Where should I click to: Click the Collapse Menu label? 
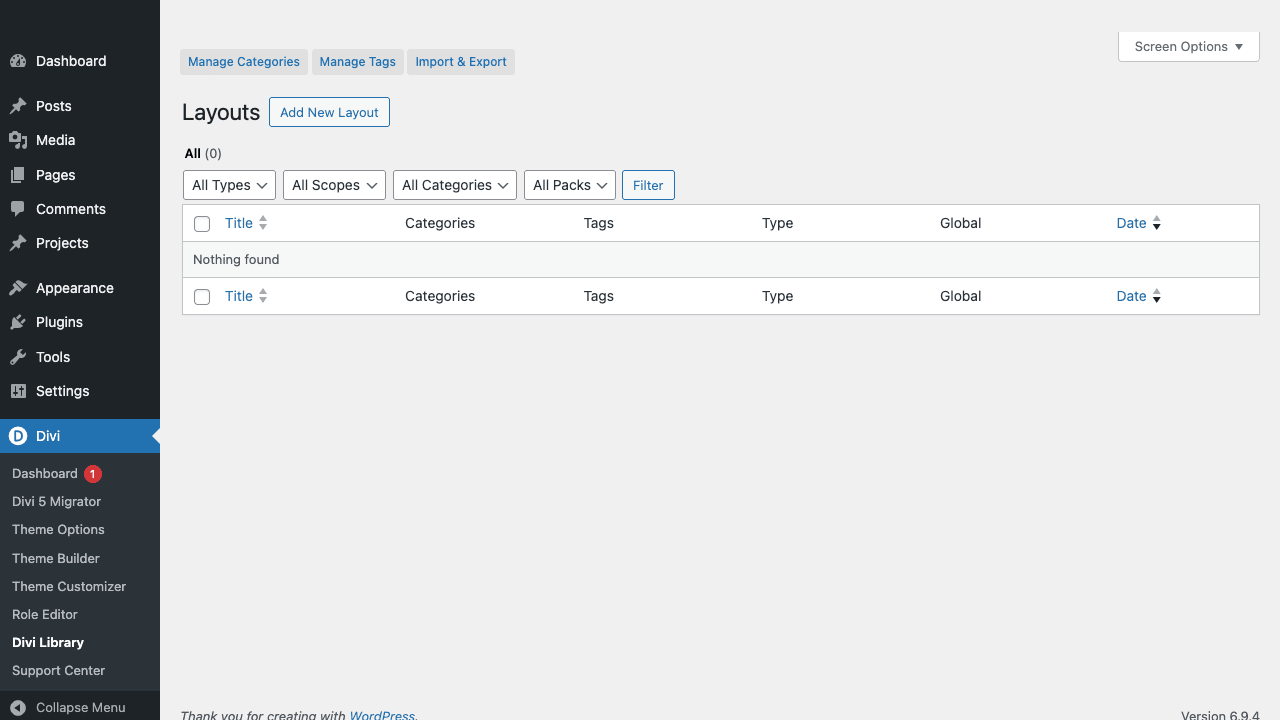click(81, 707)
